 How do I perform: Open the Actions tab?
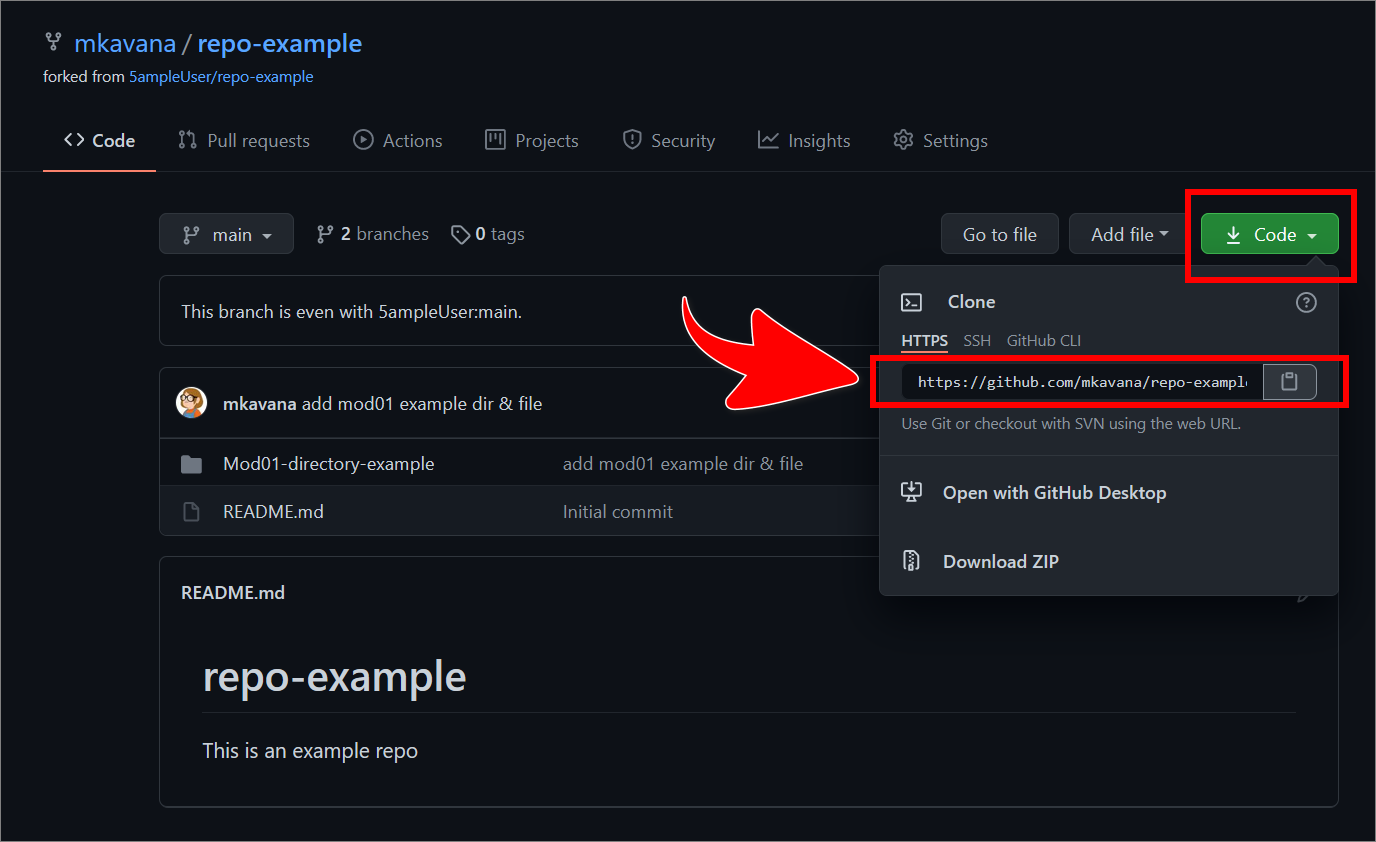(x=398, y=141)
